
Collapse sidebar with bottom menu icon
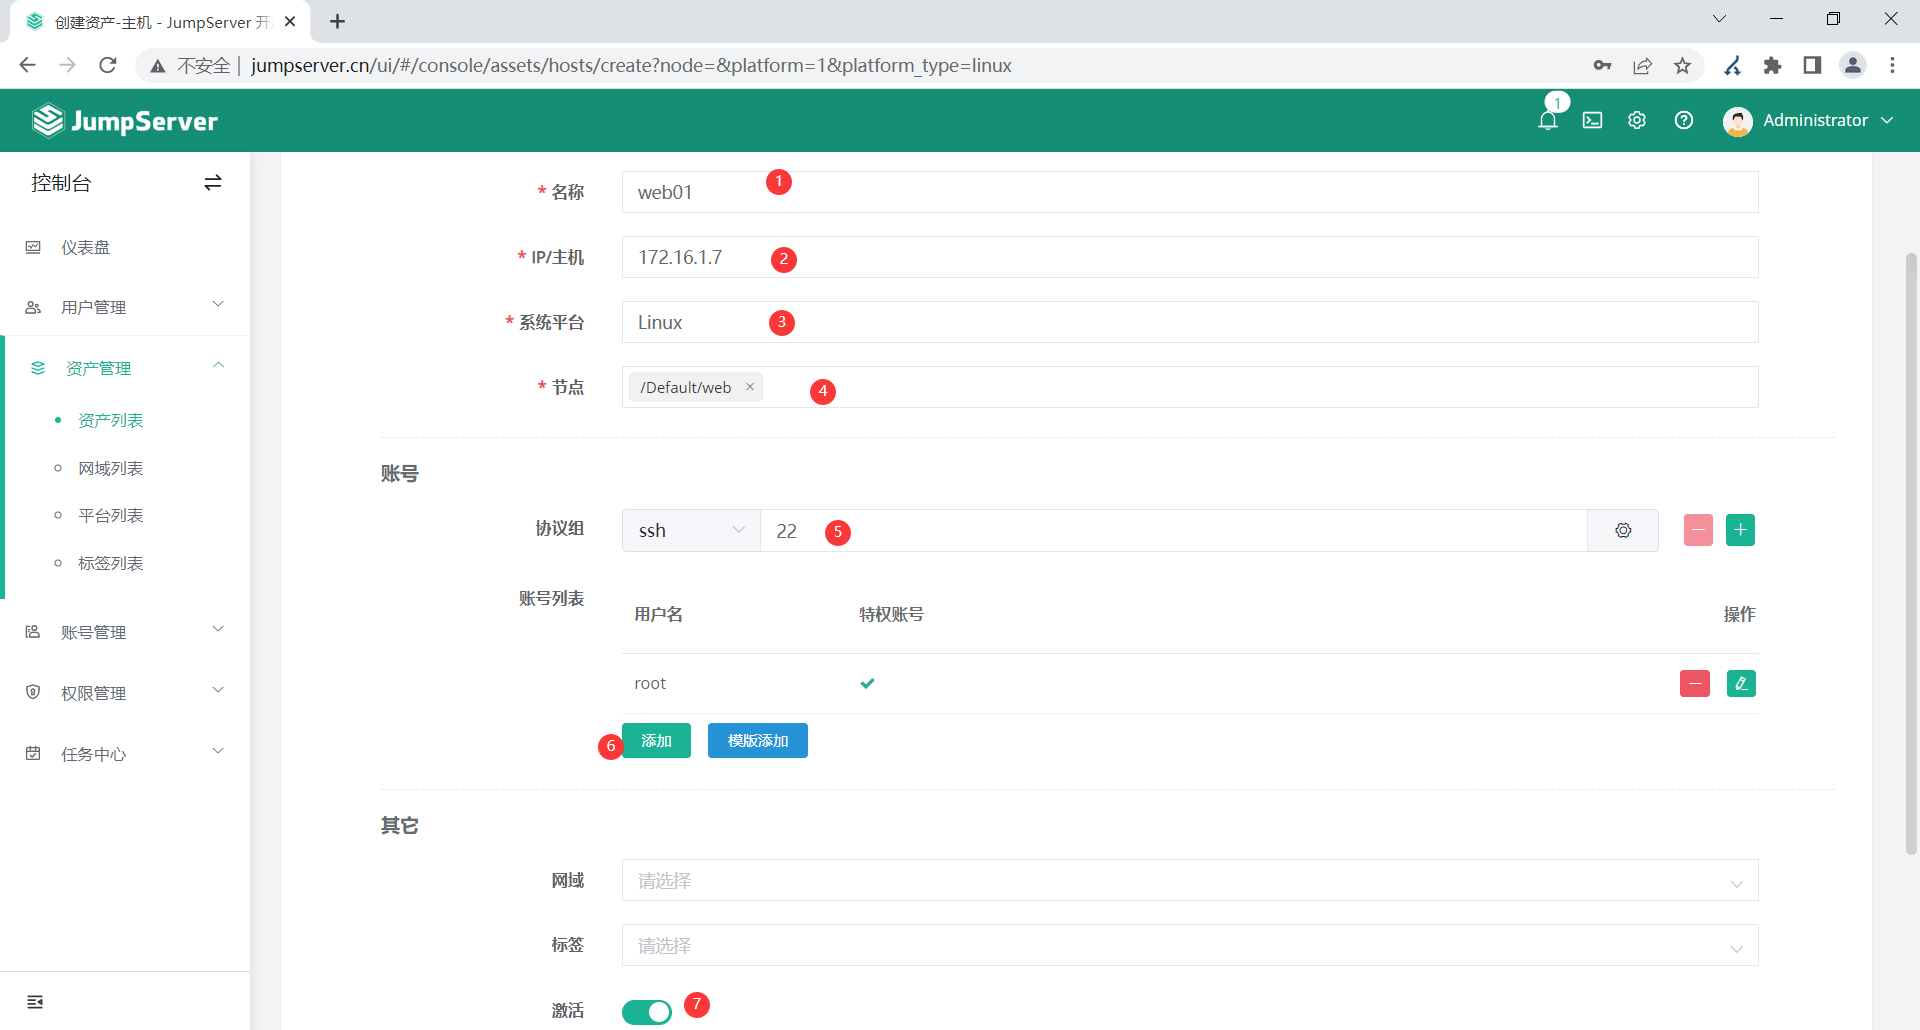(35, 1002)
